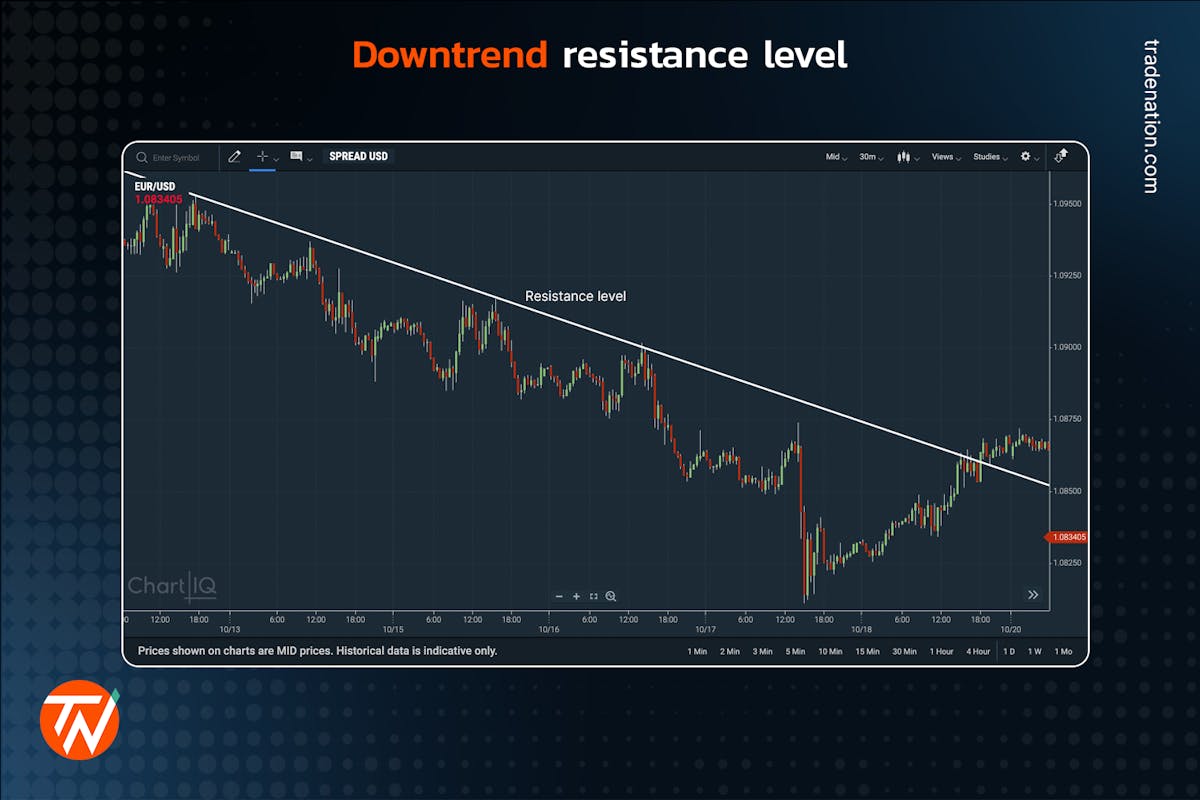Screen dimensions: 1200x800
Task: Open the comments annotation tool
Action: click(296, 156)
